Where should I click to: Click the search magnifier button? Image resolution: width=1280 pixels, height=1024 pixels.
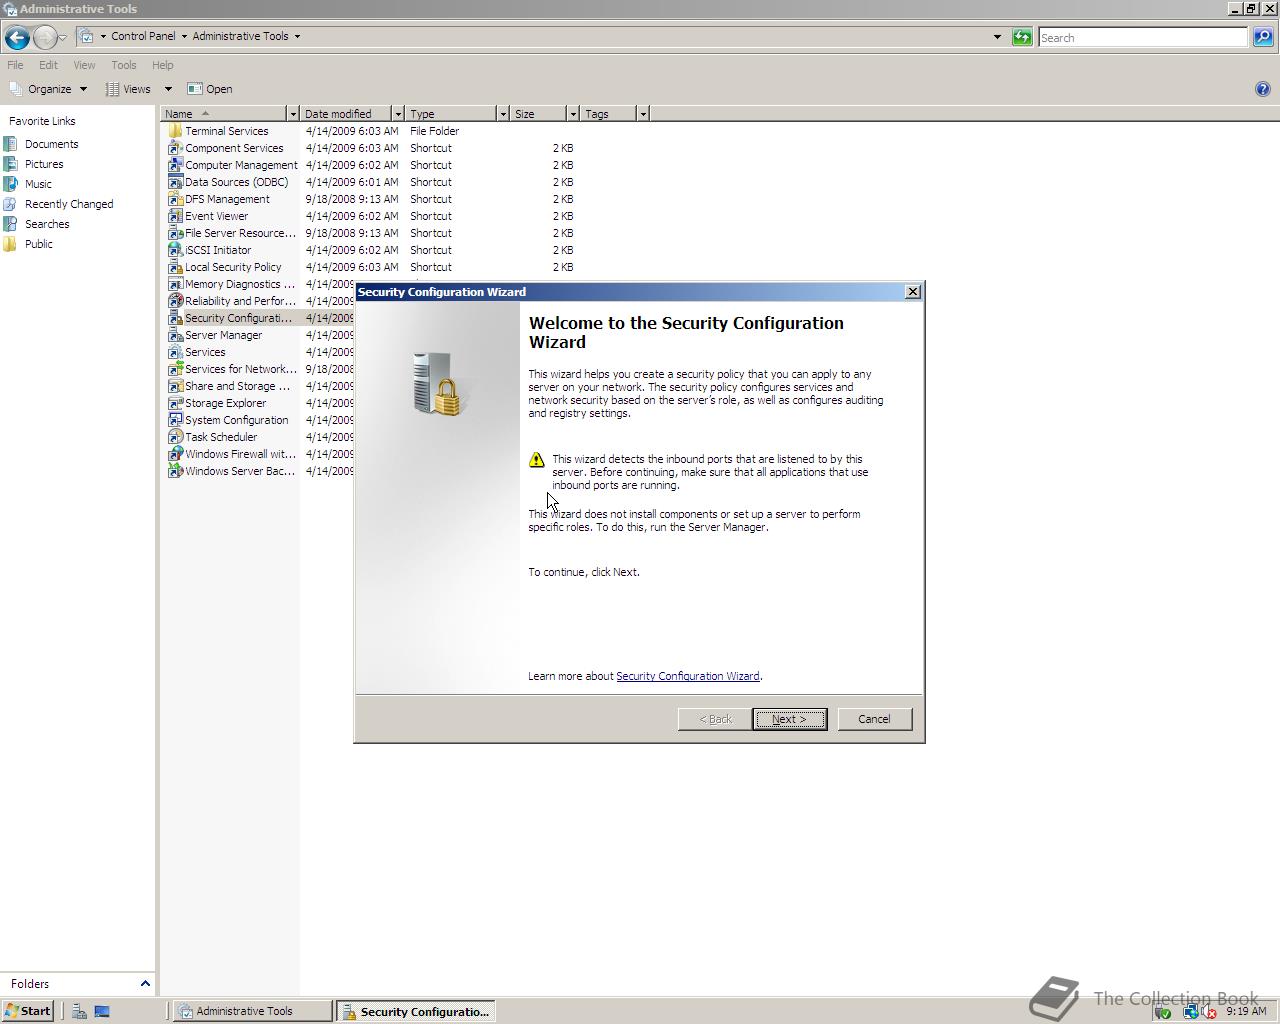pos(1263,37)
